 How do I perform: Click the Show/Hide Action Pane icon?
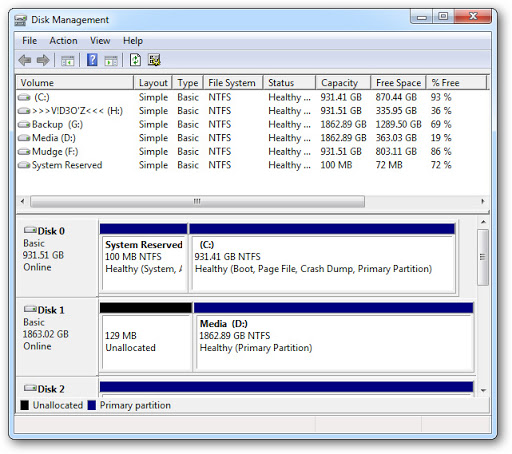tap(111, 61)
